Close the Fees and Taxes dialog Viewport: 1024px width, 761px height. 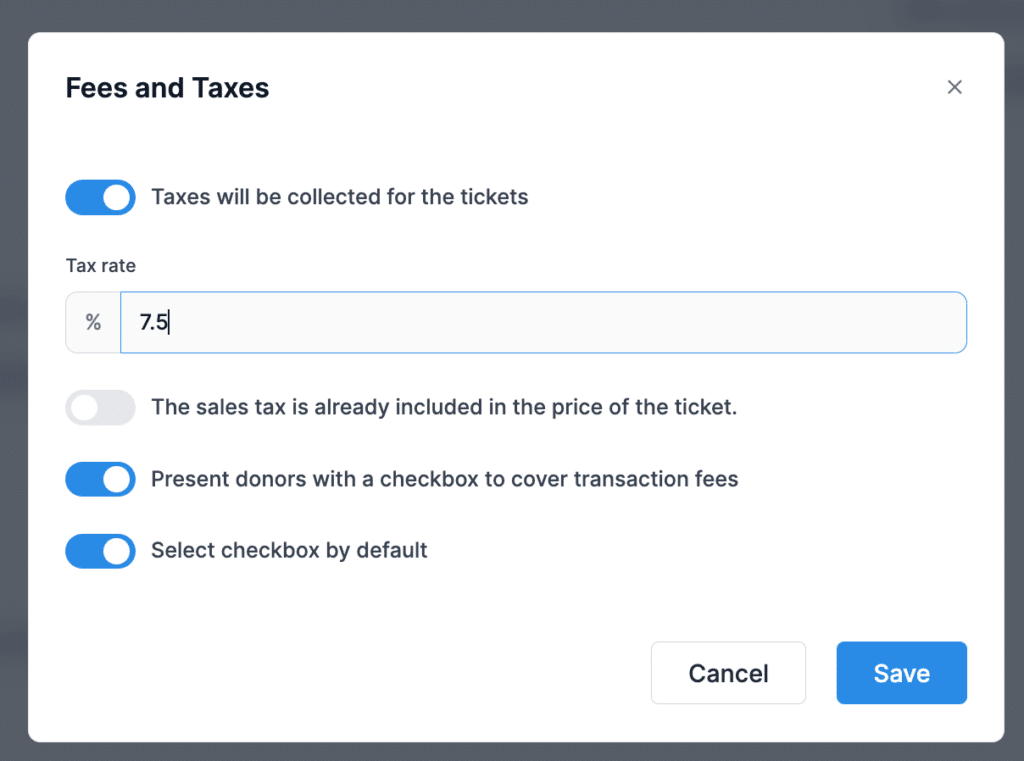pos(954,87)
